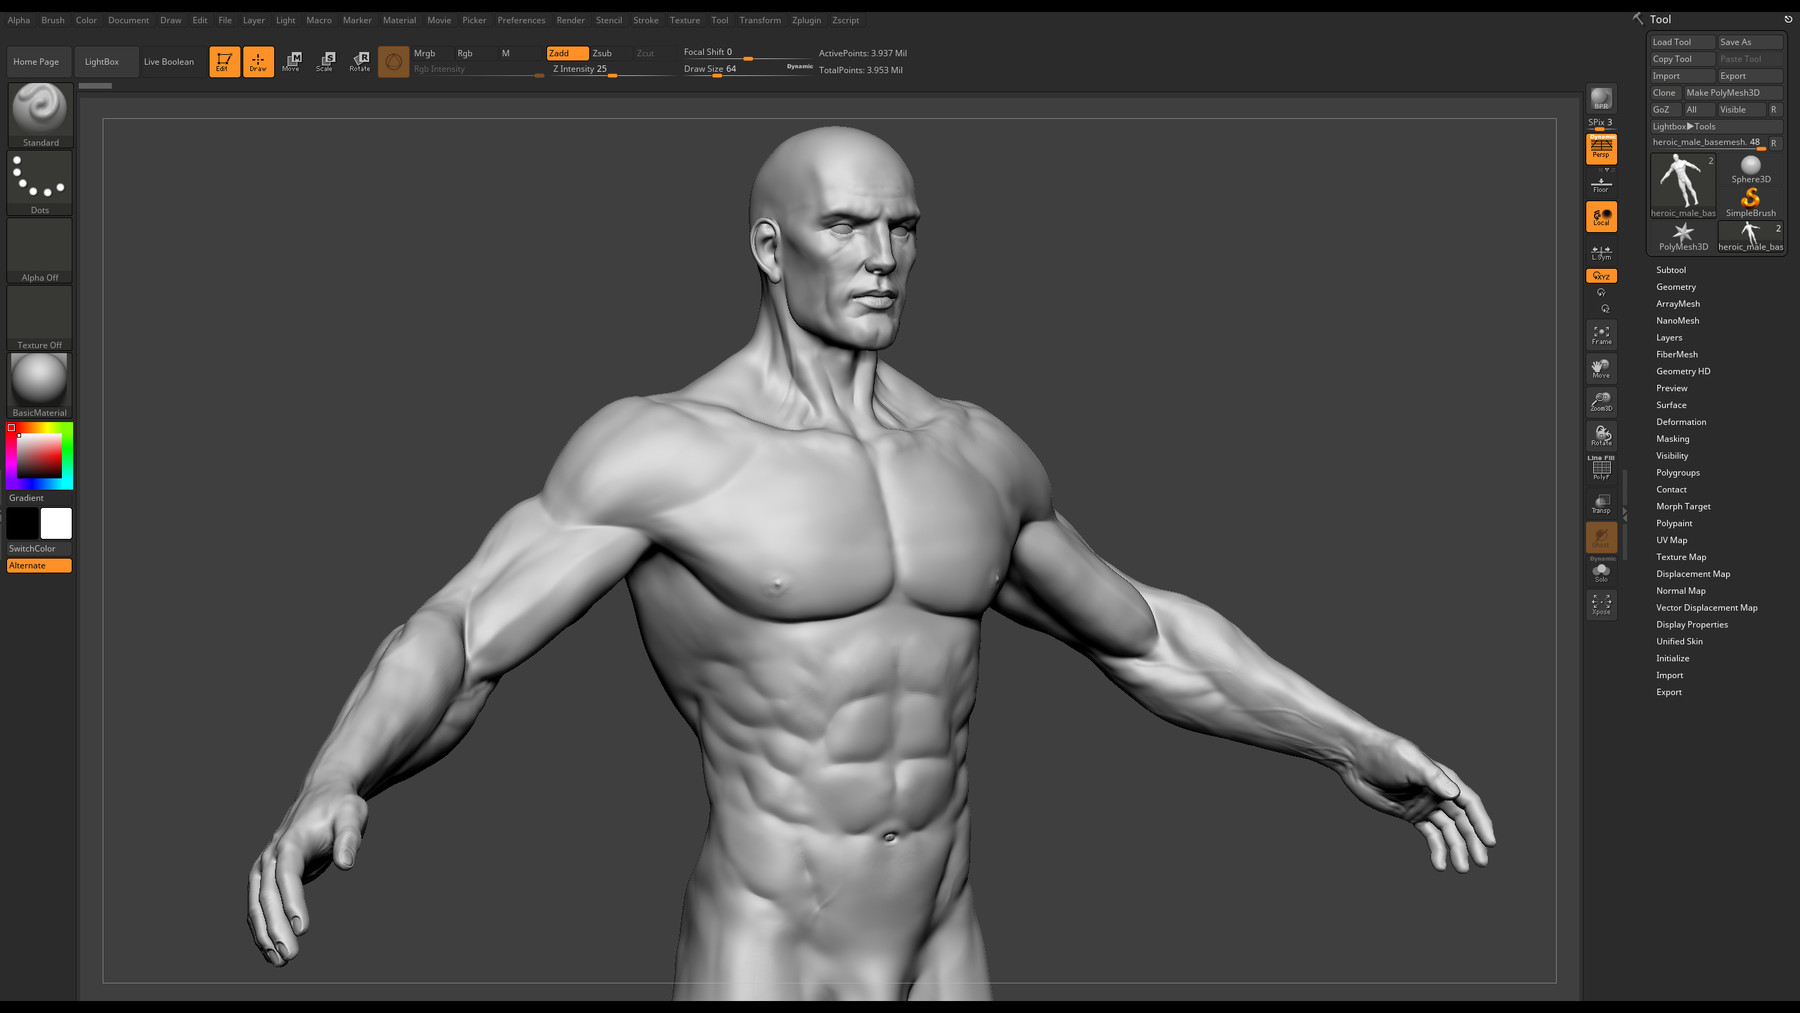Open the Render menu
The width and height of the screenshot is (1800, 1013).
click(571, 20)
